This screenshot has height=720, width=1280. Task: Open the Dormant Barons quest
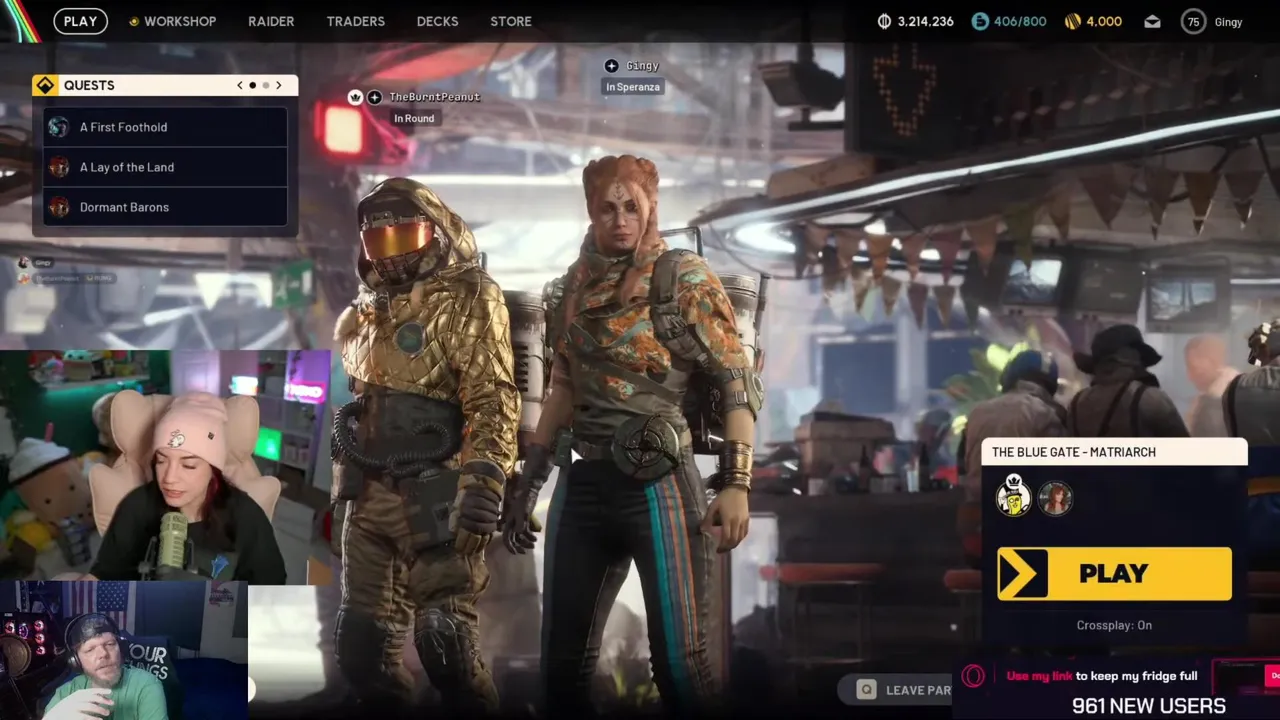(165, 207)
